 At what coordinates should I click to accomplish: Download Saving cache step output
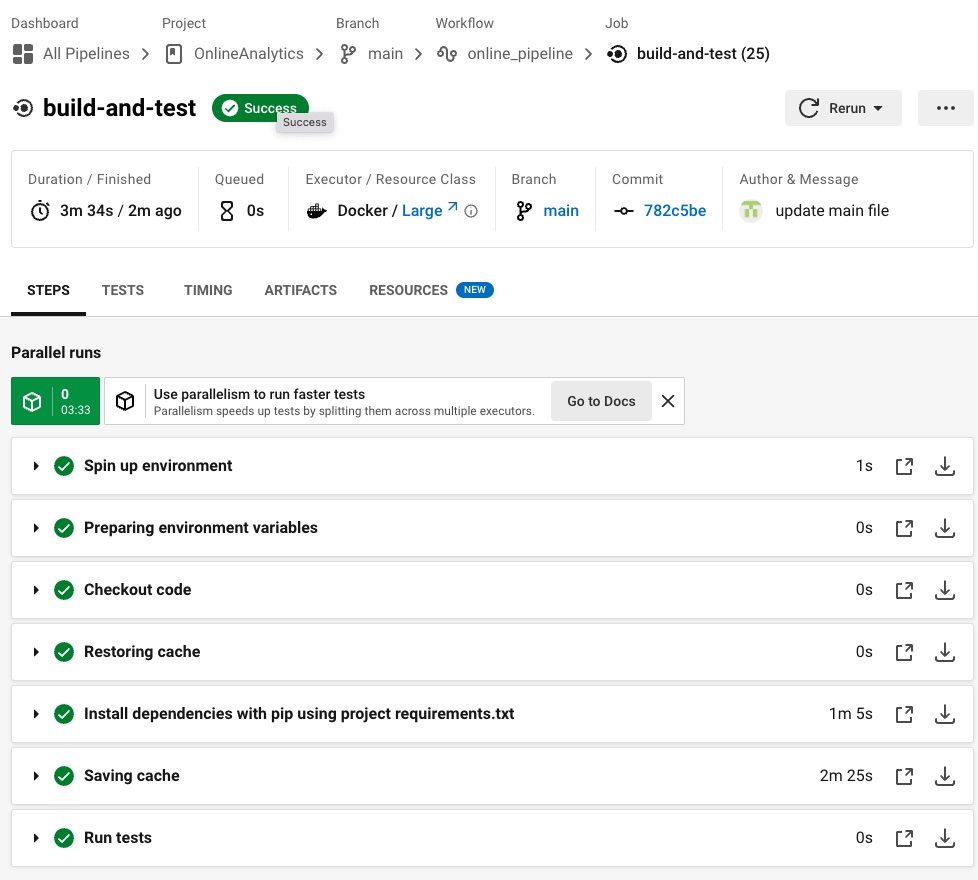click(x=945, y=776)
